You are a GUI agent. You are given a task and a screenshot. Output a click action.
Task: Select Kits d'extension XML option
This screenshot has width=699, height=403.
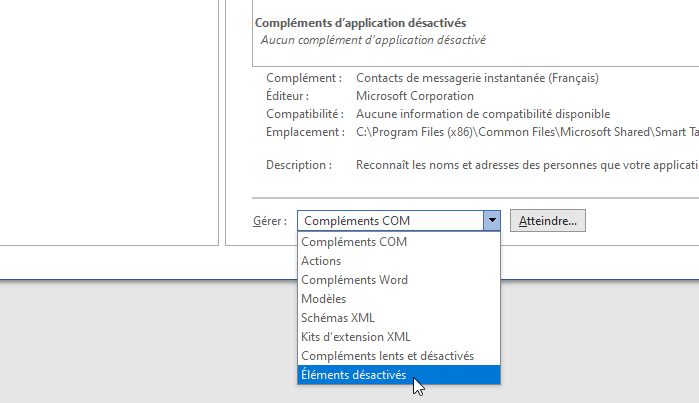356,337
